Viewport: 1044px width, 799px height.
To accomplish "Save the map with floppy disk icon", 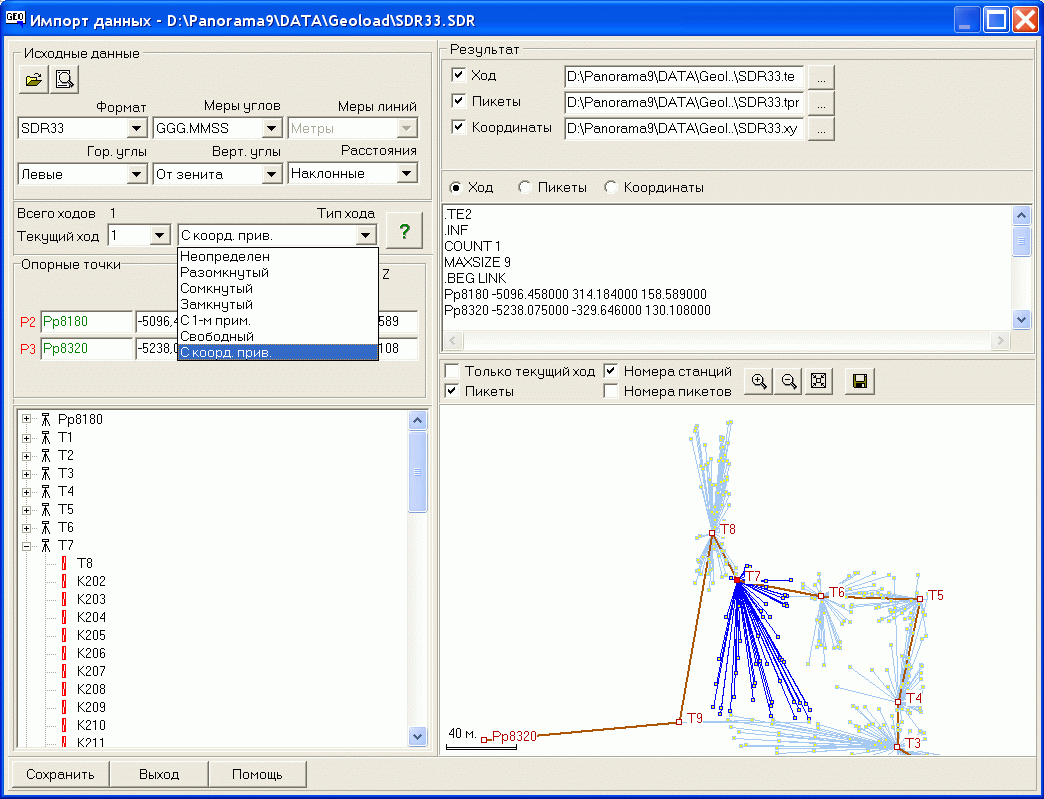I will coord(859,381).
